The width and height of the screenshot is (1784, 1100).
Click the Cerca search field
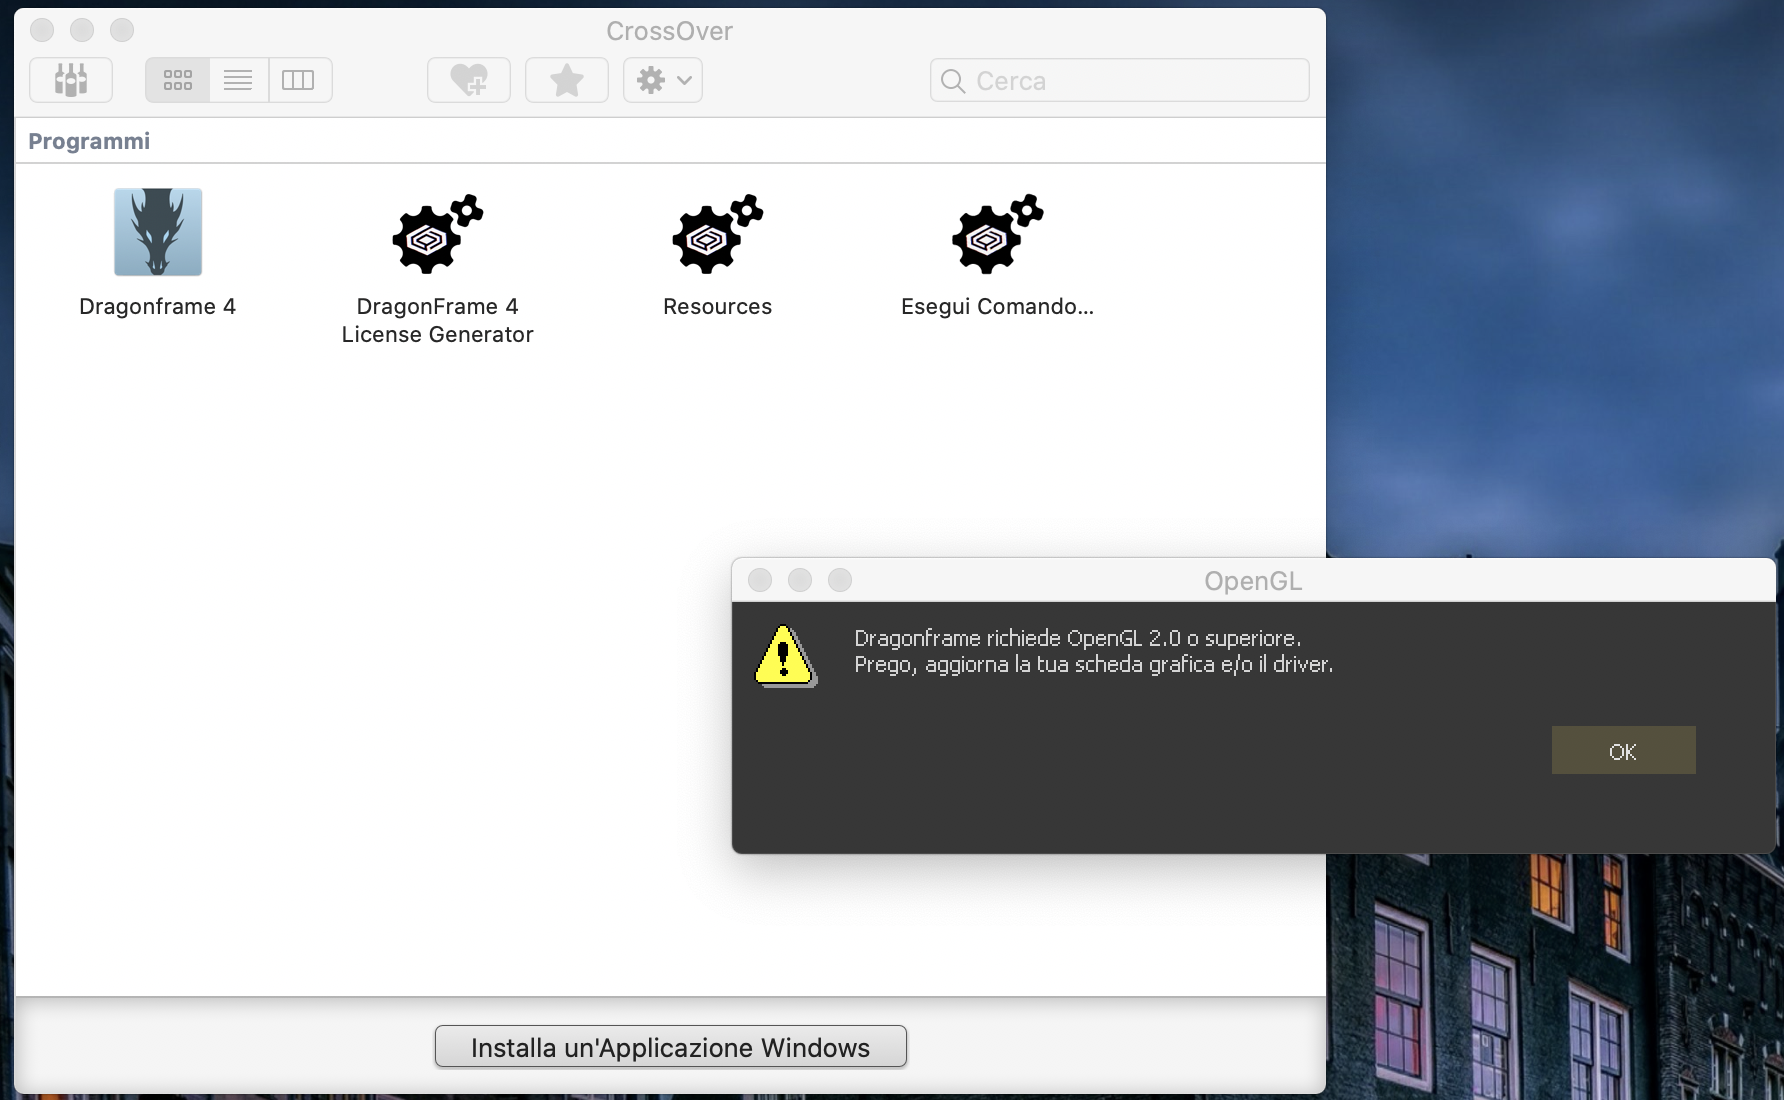[1119, 80]
